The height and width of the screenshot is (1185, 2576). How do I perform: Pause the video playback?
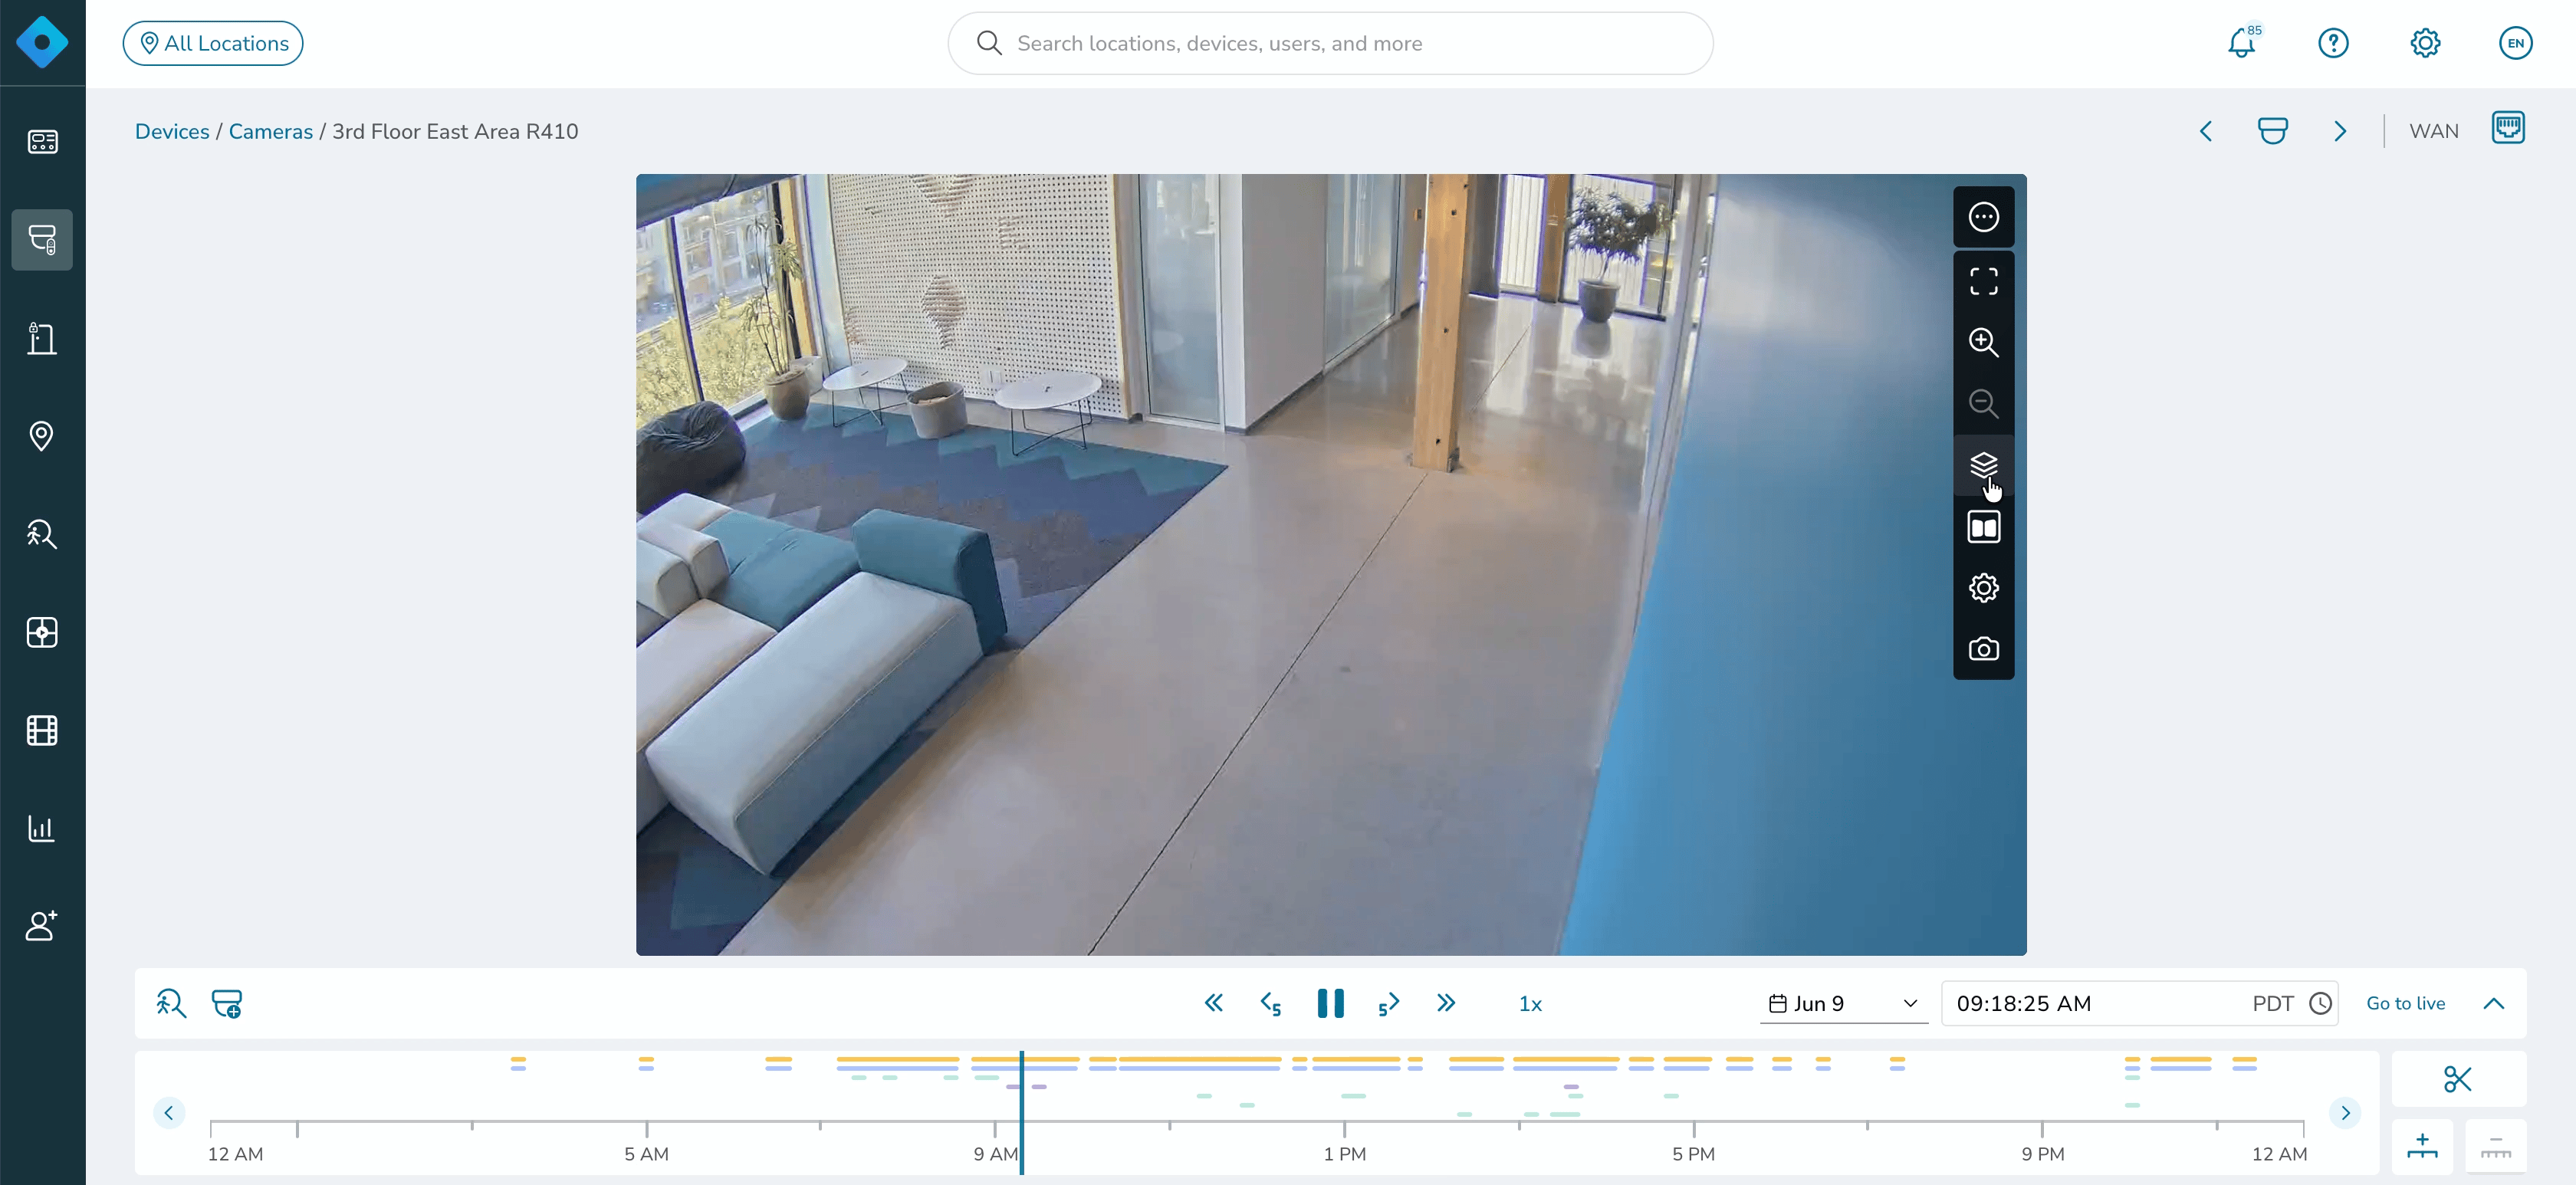(x=1331, y=1003)
